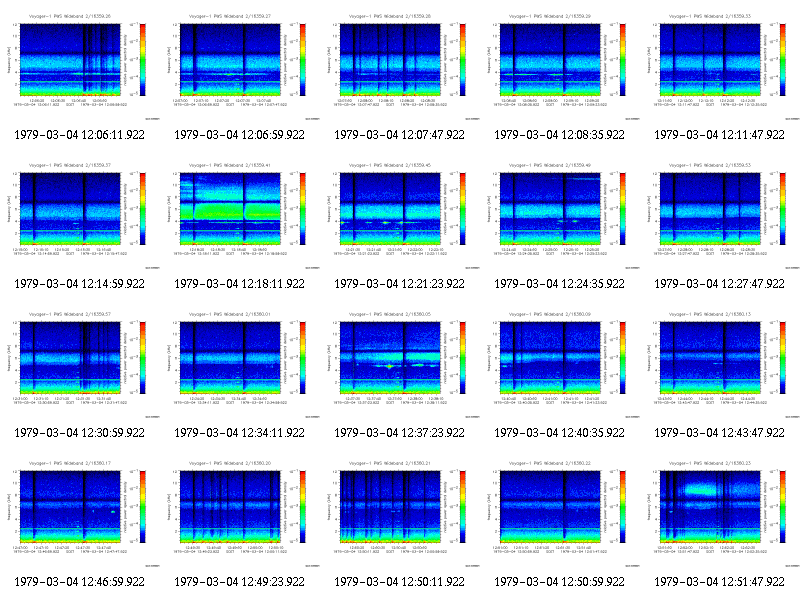Open the 12:27:47.922 spectrogram image
The image size is (800, 596).
[720, 216]
